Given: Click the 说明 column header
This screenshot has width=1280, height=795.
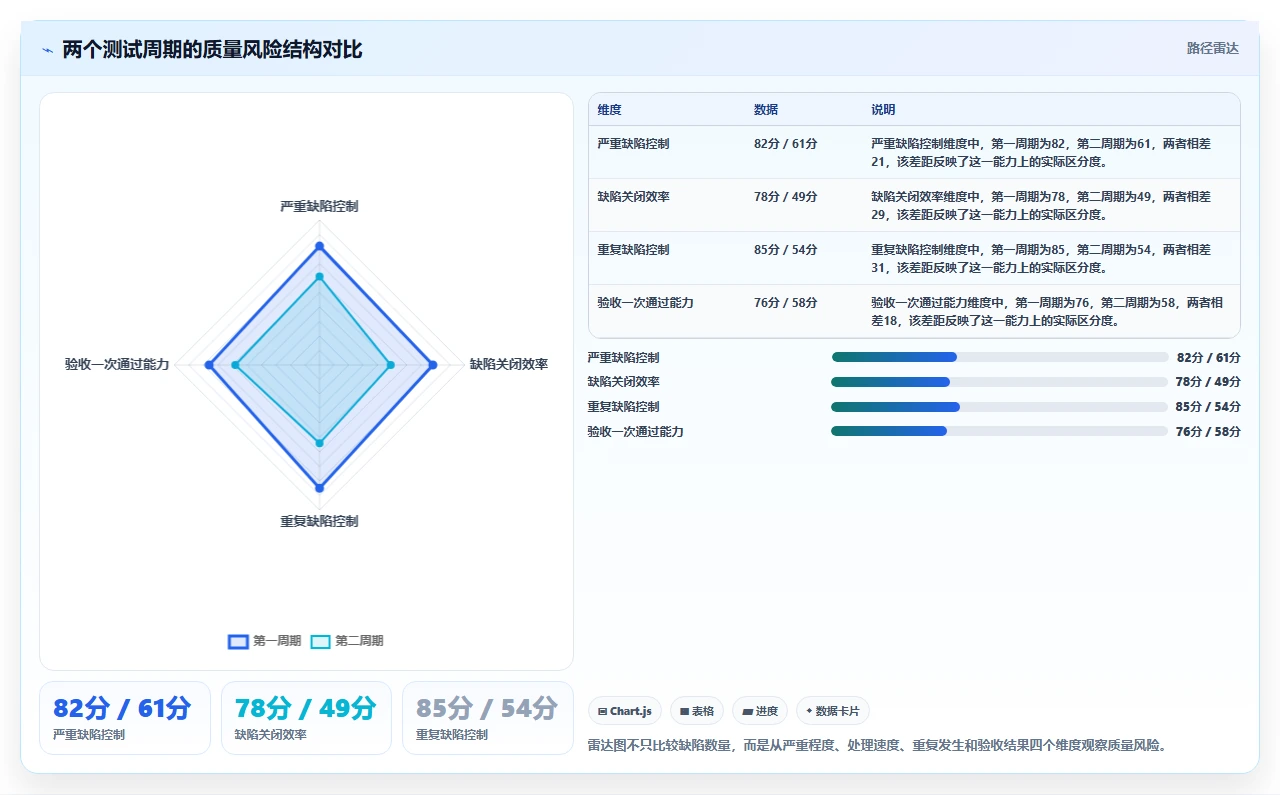Looking at the screenshot, I should (x=883, y=110).
